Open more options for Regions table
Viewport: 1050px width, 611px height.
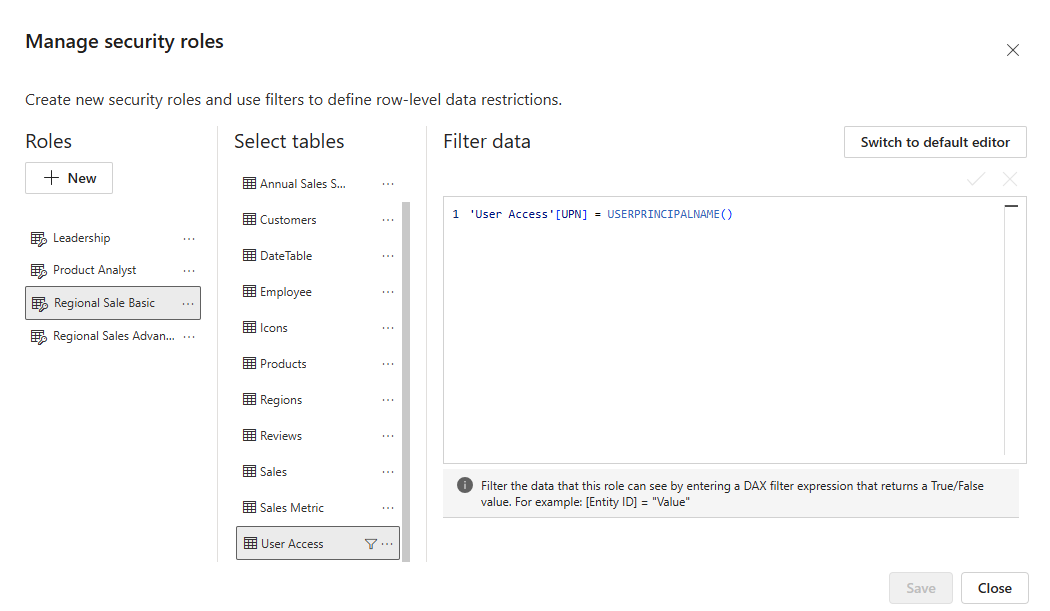point(388,400)
